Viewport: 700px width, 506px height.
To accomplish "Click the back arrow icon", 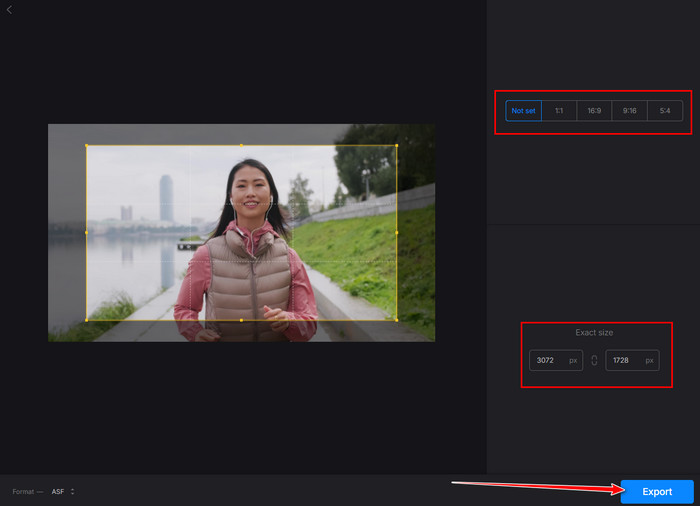I will tap(9, 9).
